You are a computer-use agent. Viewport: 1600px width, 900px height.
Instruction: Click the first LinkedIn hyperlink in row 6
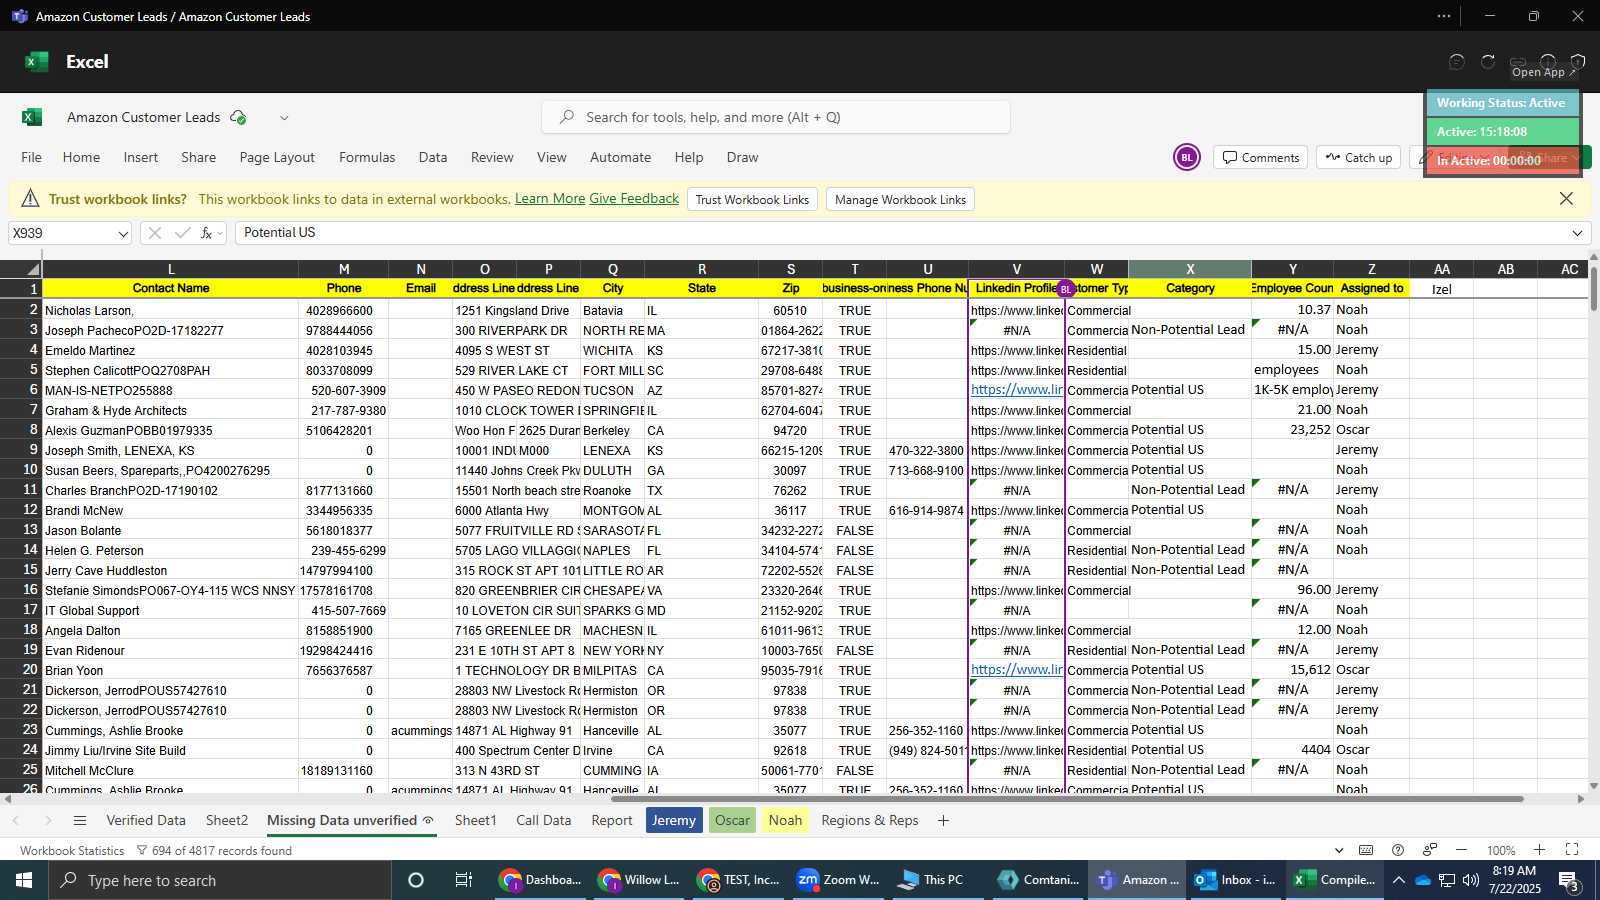1017,390
